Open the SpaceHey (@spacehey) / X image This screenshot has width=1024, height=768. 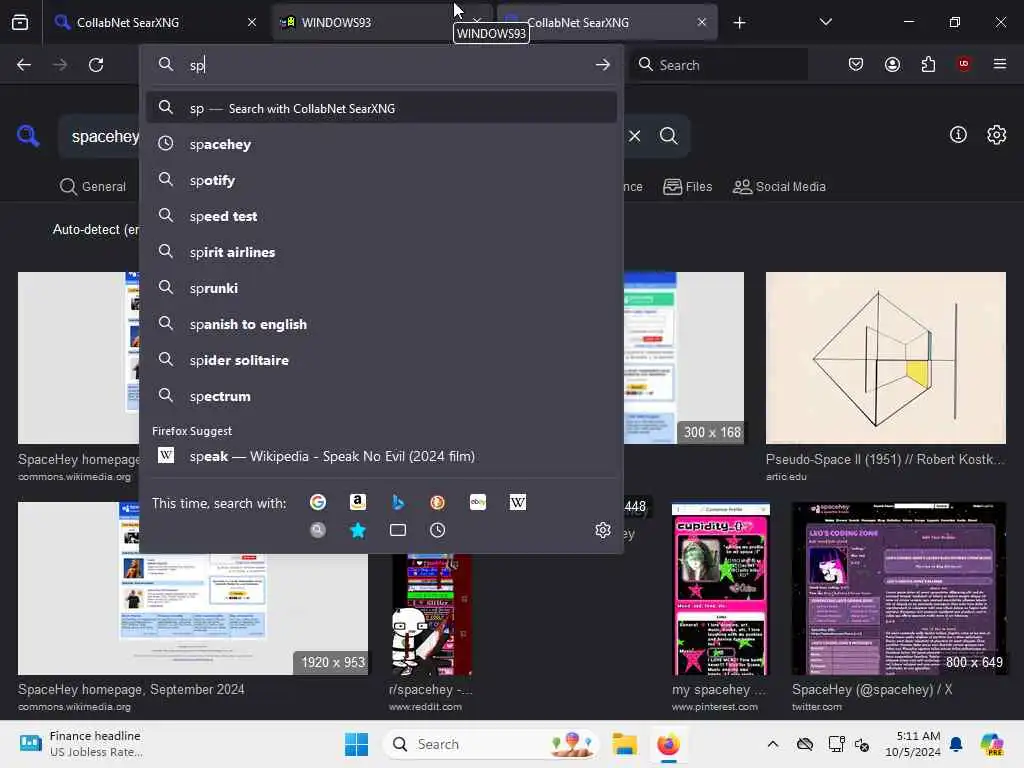point(899,588)
